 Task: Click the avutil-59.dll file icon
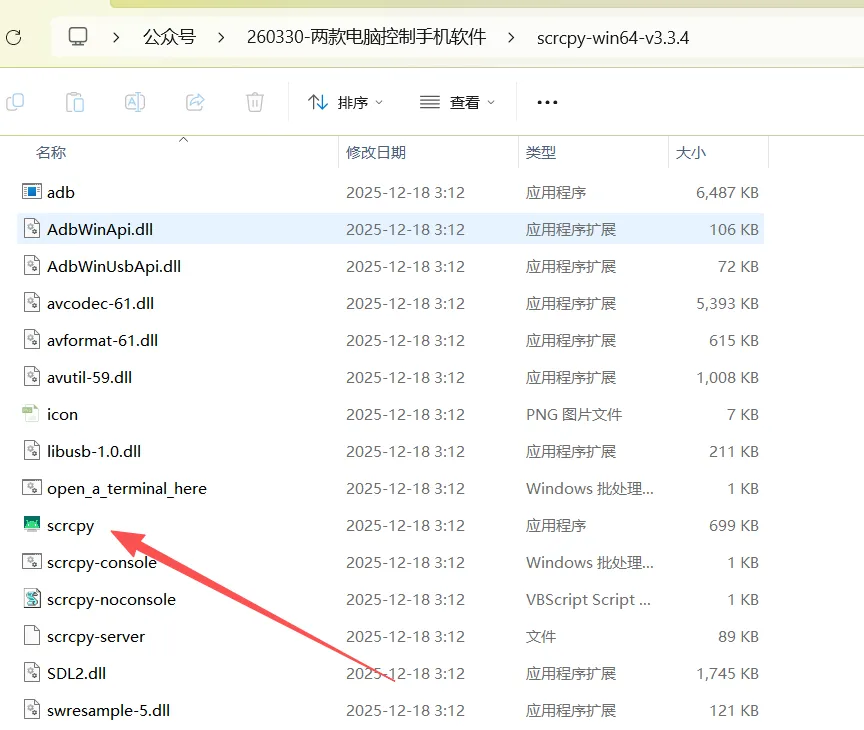click(x=32, y=377)
